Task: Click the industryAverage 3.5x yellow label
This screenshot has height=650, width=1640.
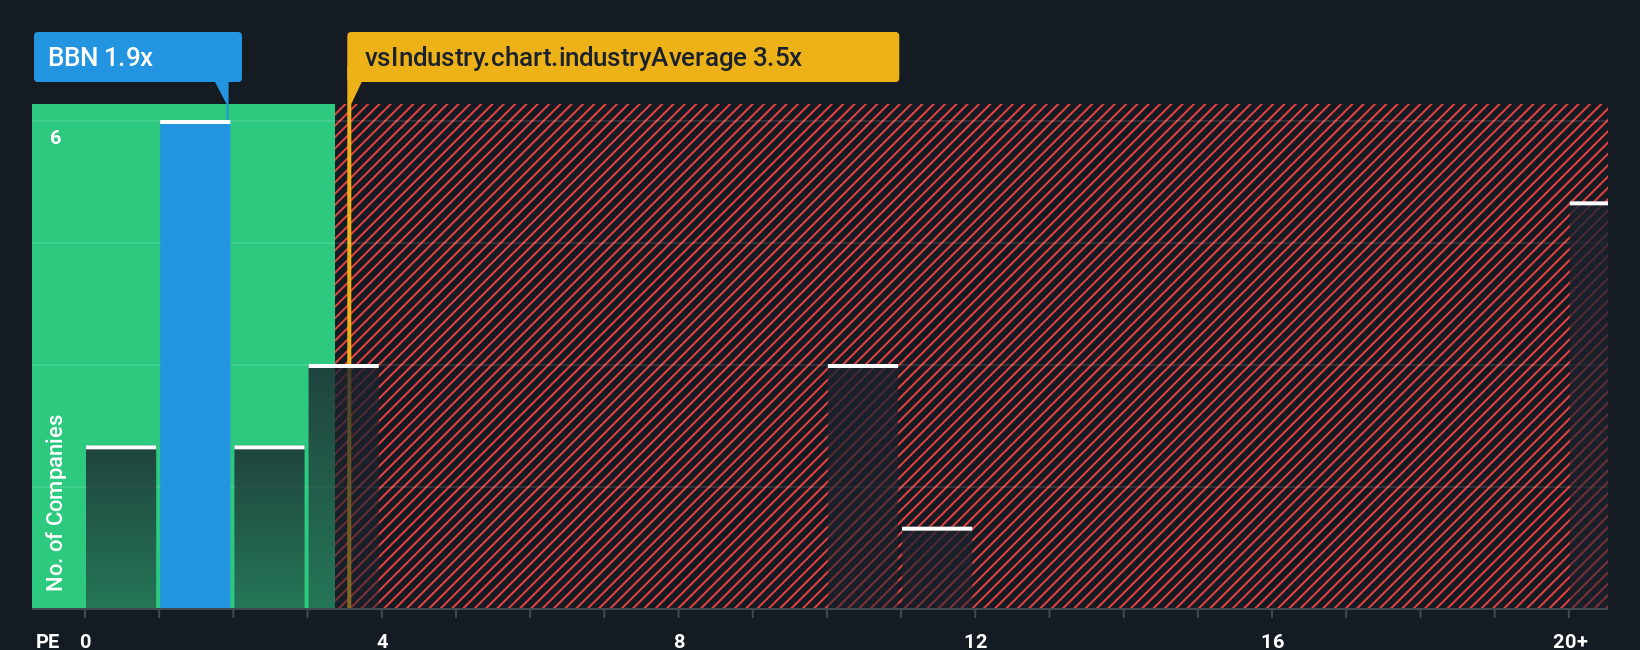Action: coord(623,57)
